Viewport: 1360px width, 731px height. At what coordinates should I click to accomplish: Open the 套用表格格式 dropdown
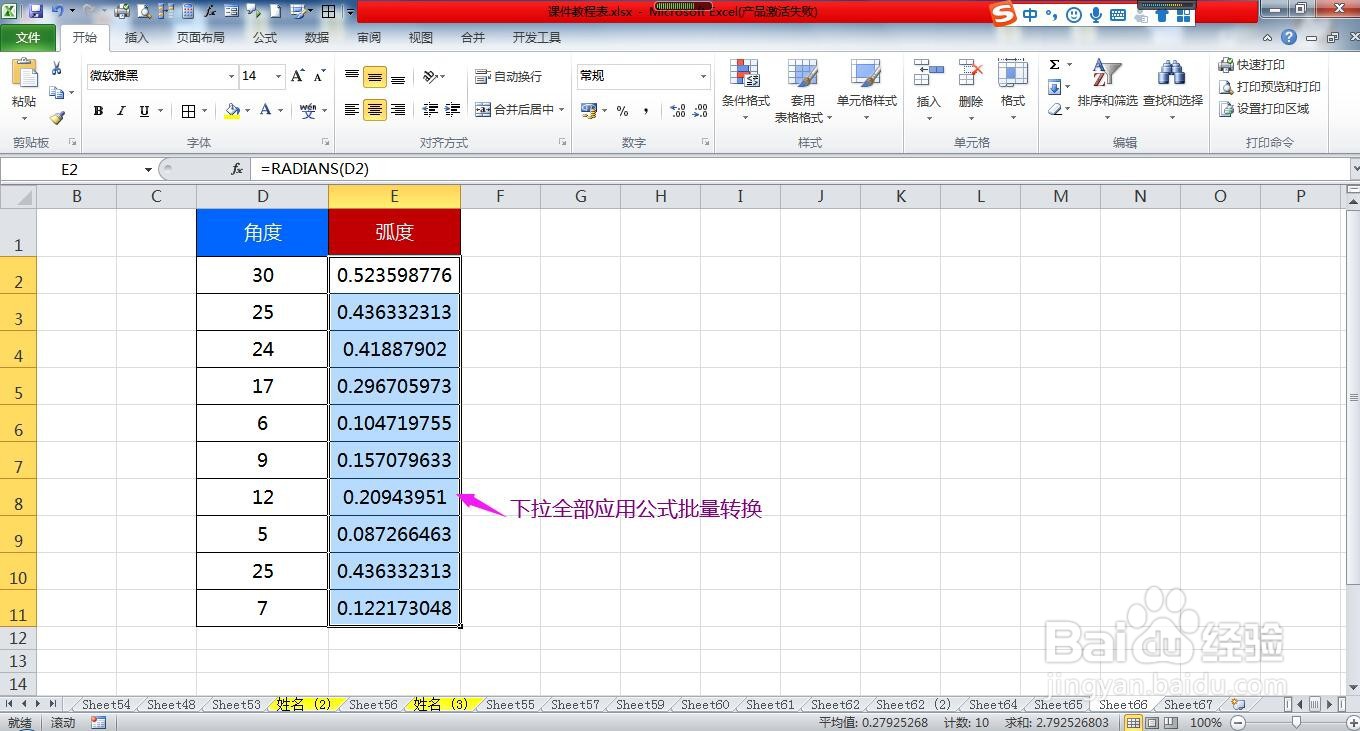point(802,90)
